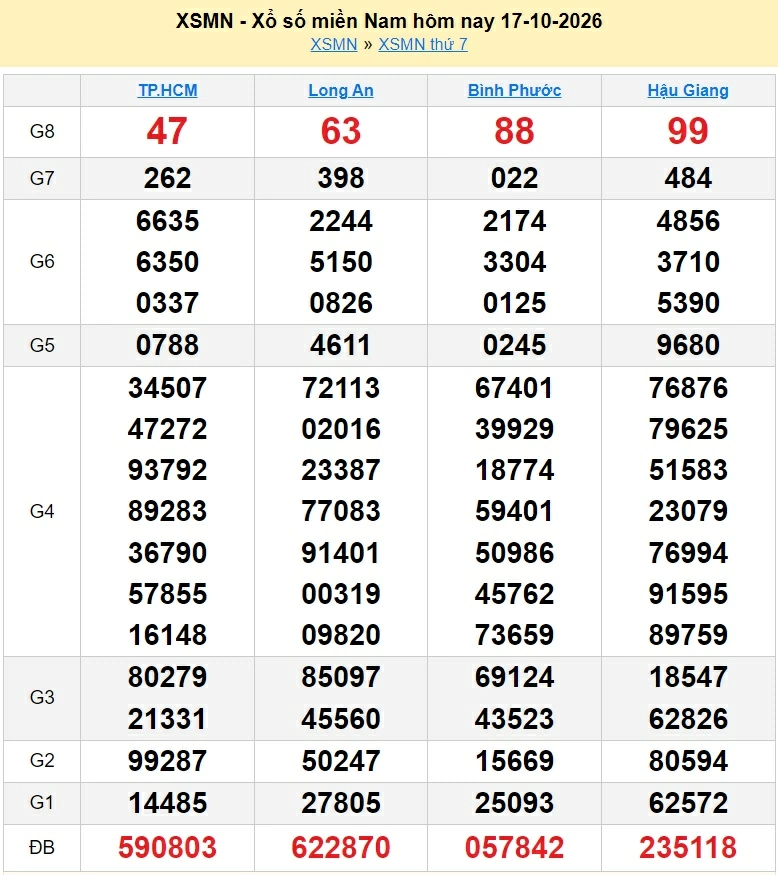The image size is (778, 875).
Task: Select Long An G8 result 63
Action: point(340,131)
